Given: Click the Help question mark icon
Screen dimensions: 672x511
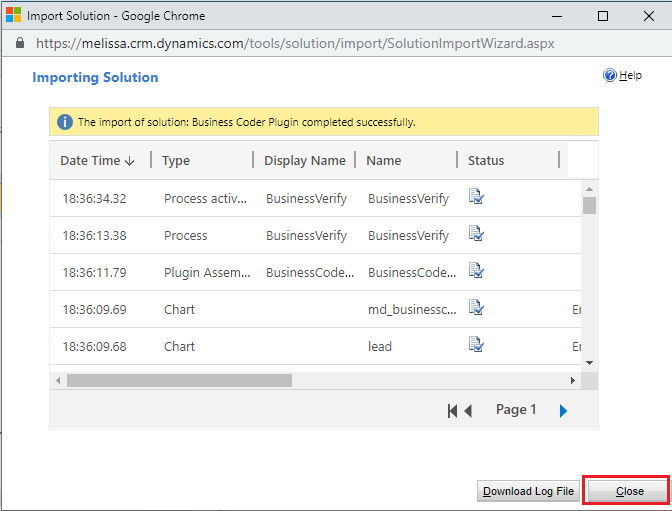Looking at the screenshot, I should [x=609, y=75].
